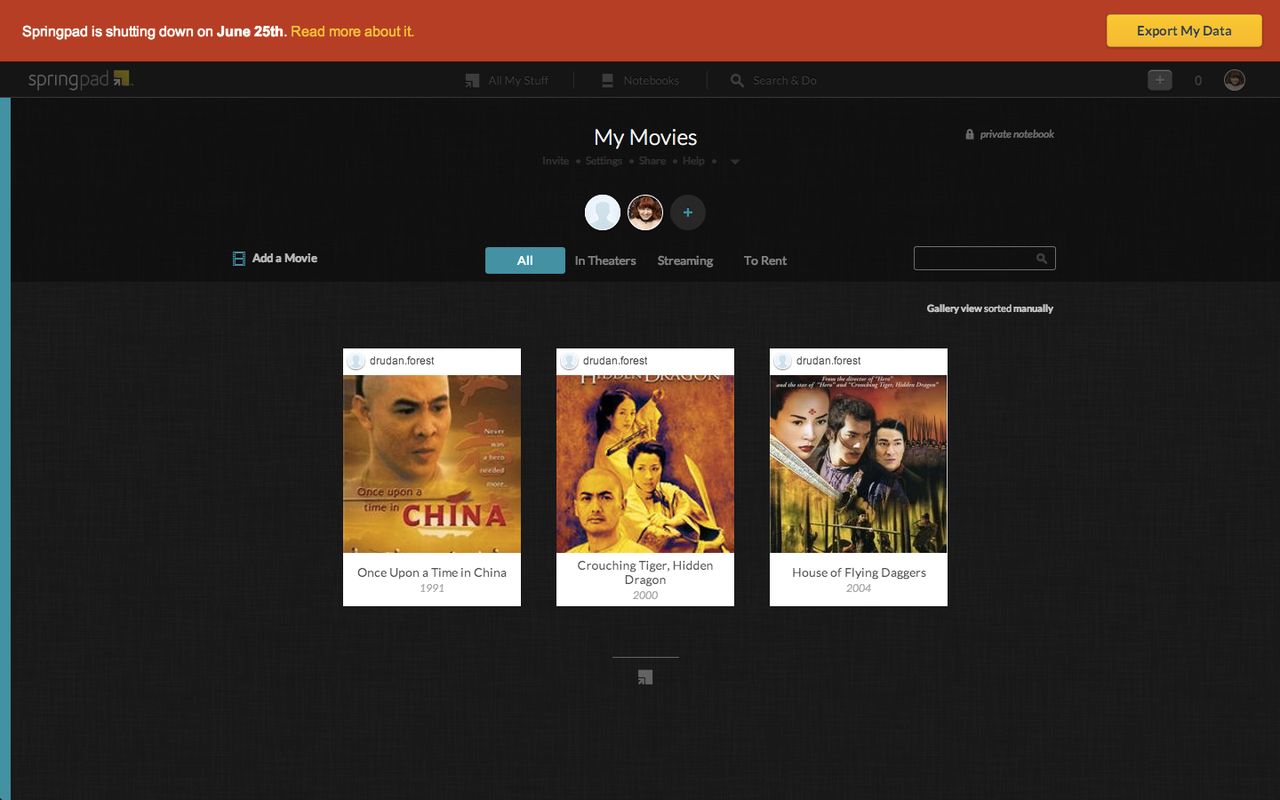
Task: Click the year 1991 label
Action: [x=432, y=588]
